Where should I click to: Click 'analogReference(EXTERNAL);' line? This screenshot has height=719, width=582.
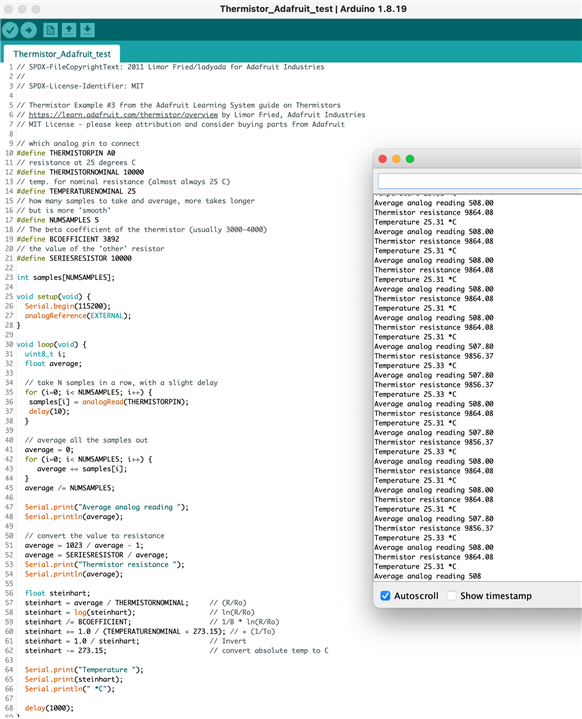point(78,316)
